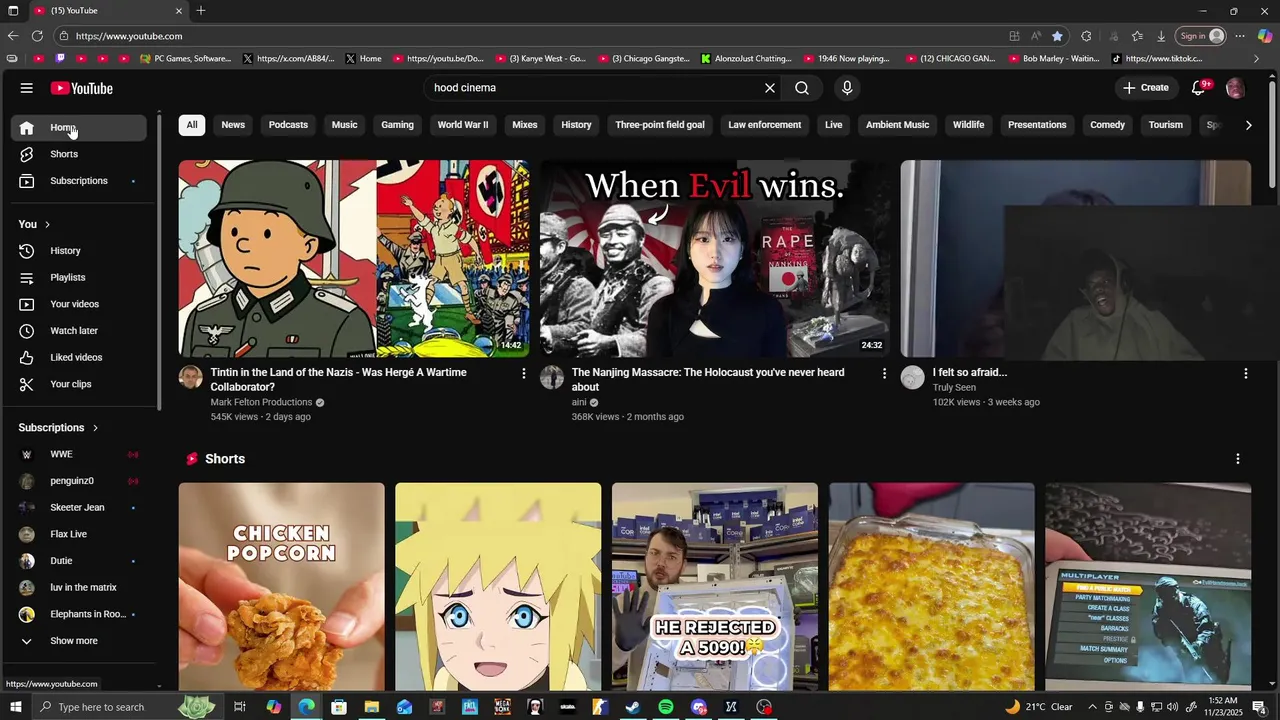This screenshot has height=720, width=1280.
Task: Open the Dutie channel subscription
Action: tap(79, 561)
